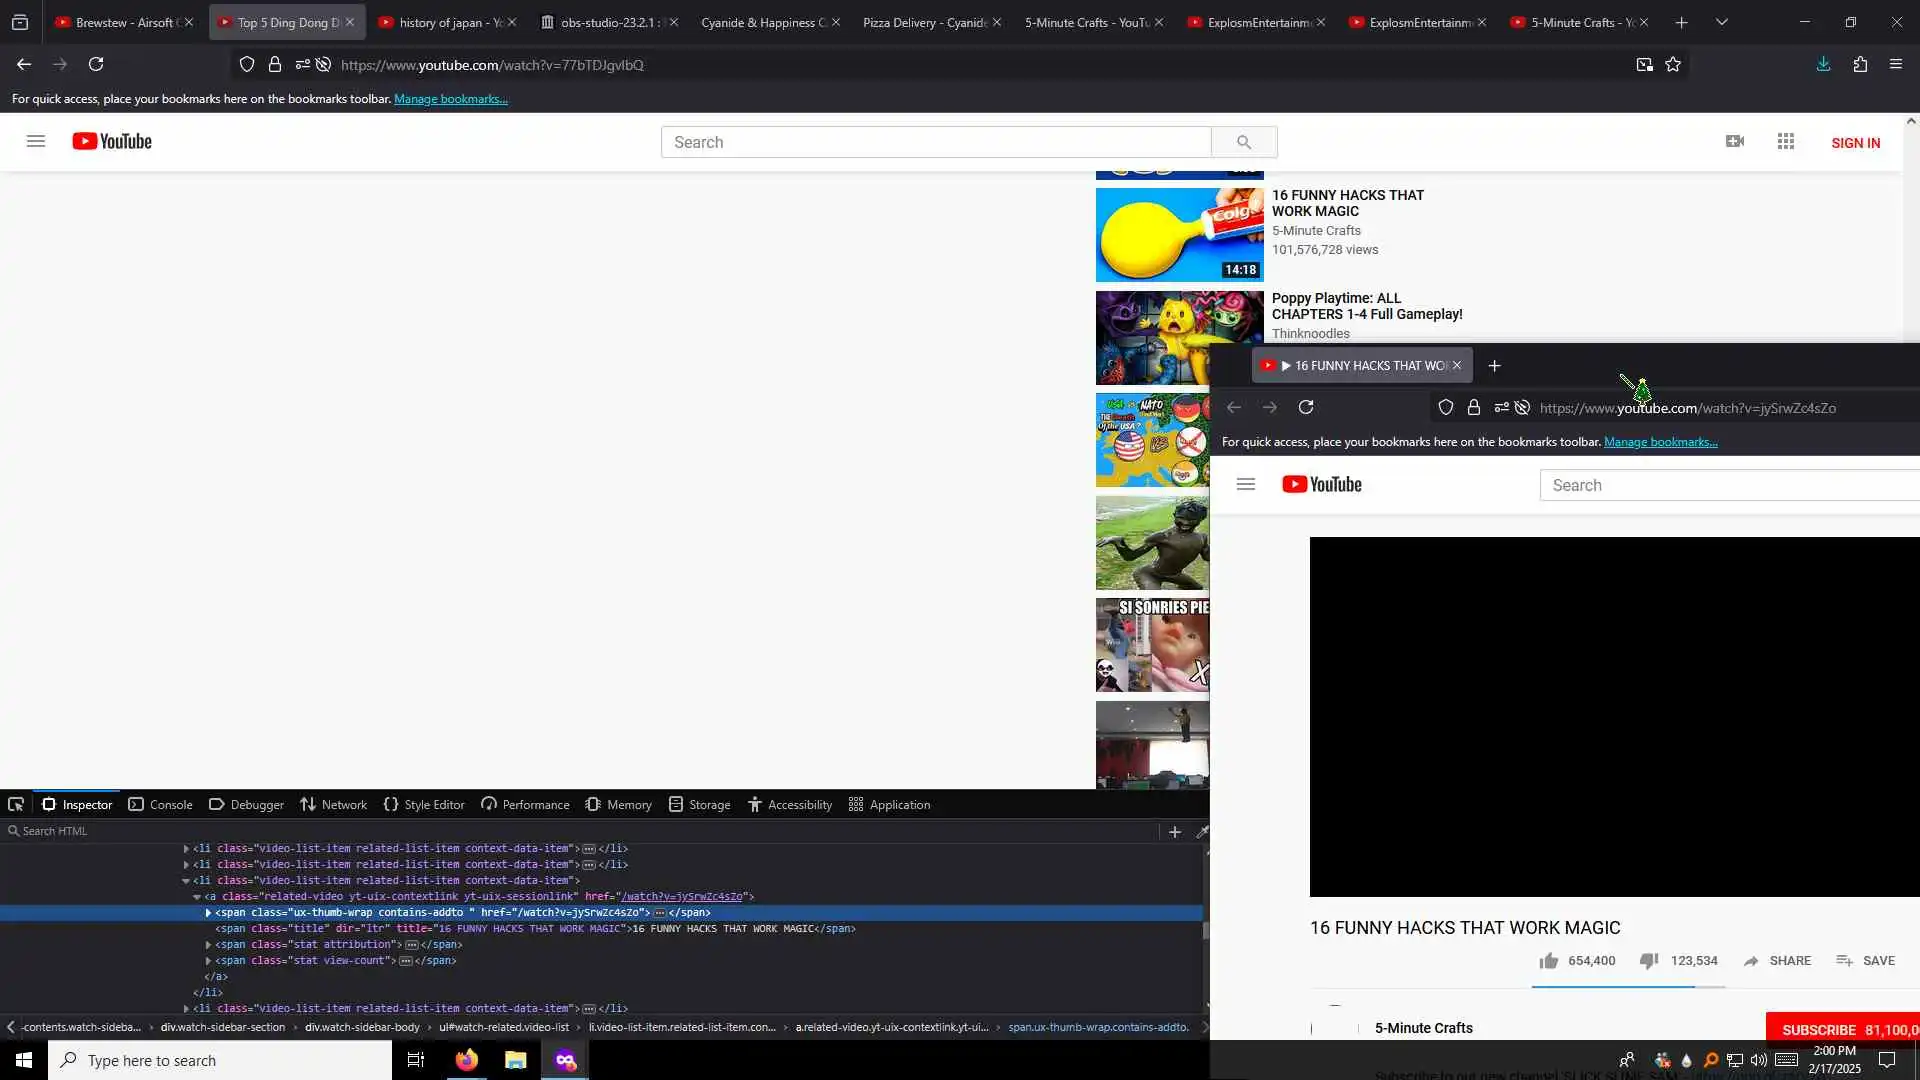Click the eyedropper icon in the Inspector toolbar
Viewport: 1920px width, 1080px height.
click(1202, 832)
